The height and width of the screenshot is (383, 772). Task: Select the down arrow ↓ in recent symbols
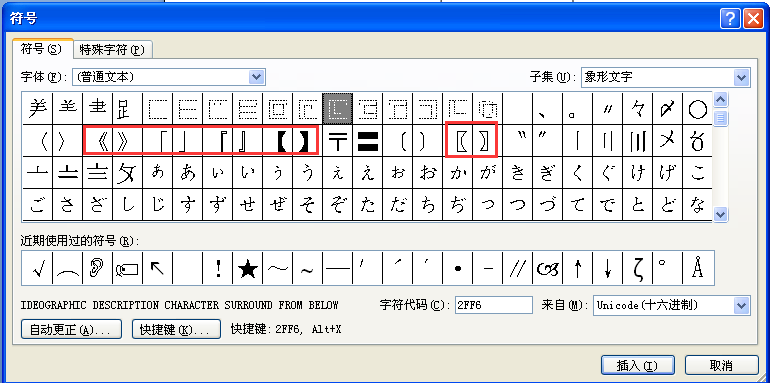[x=608, y=268]
